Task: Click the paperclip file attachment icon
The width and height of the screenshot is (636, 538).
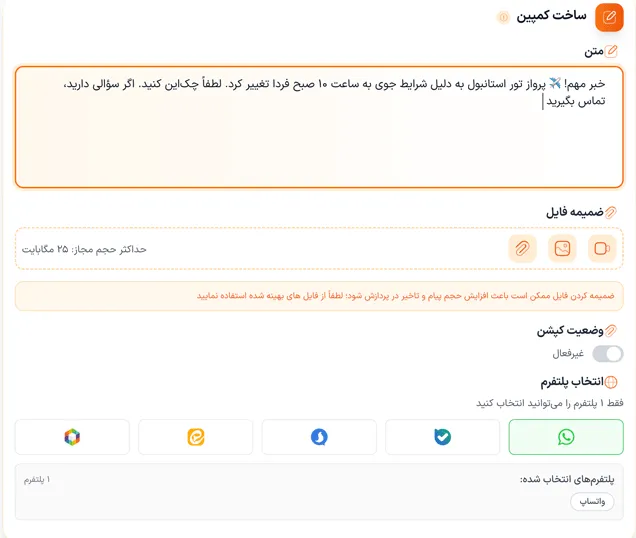Action: (x=522, y=249)
